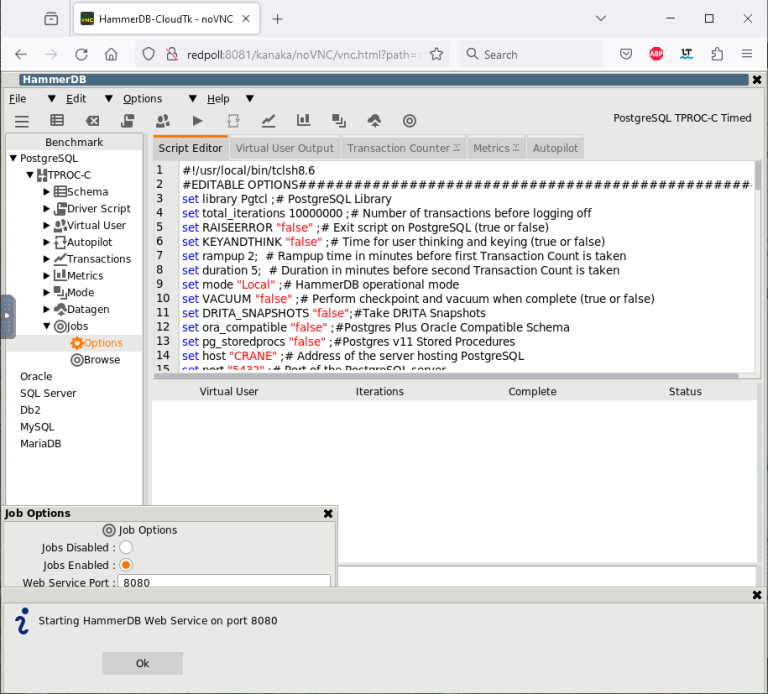This screenshot has height=694, width=768.
Task: Open the Options menu
Action: tap(142, 99)
